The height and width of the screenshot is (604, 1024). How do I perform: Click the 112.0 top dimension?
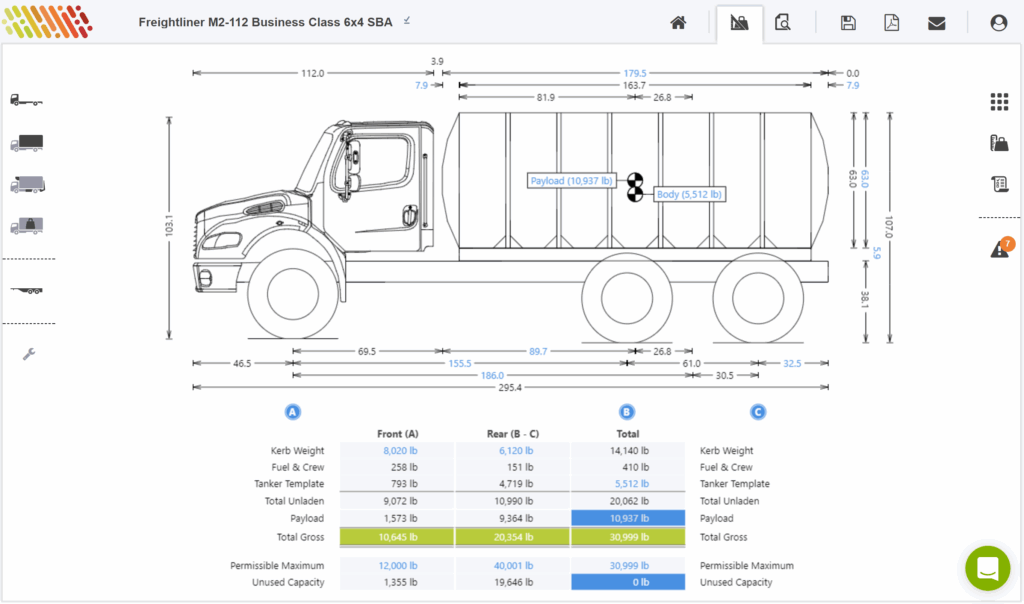[x=312, y=73]
